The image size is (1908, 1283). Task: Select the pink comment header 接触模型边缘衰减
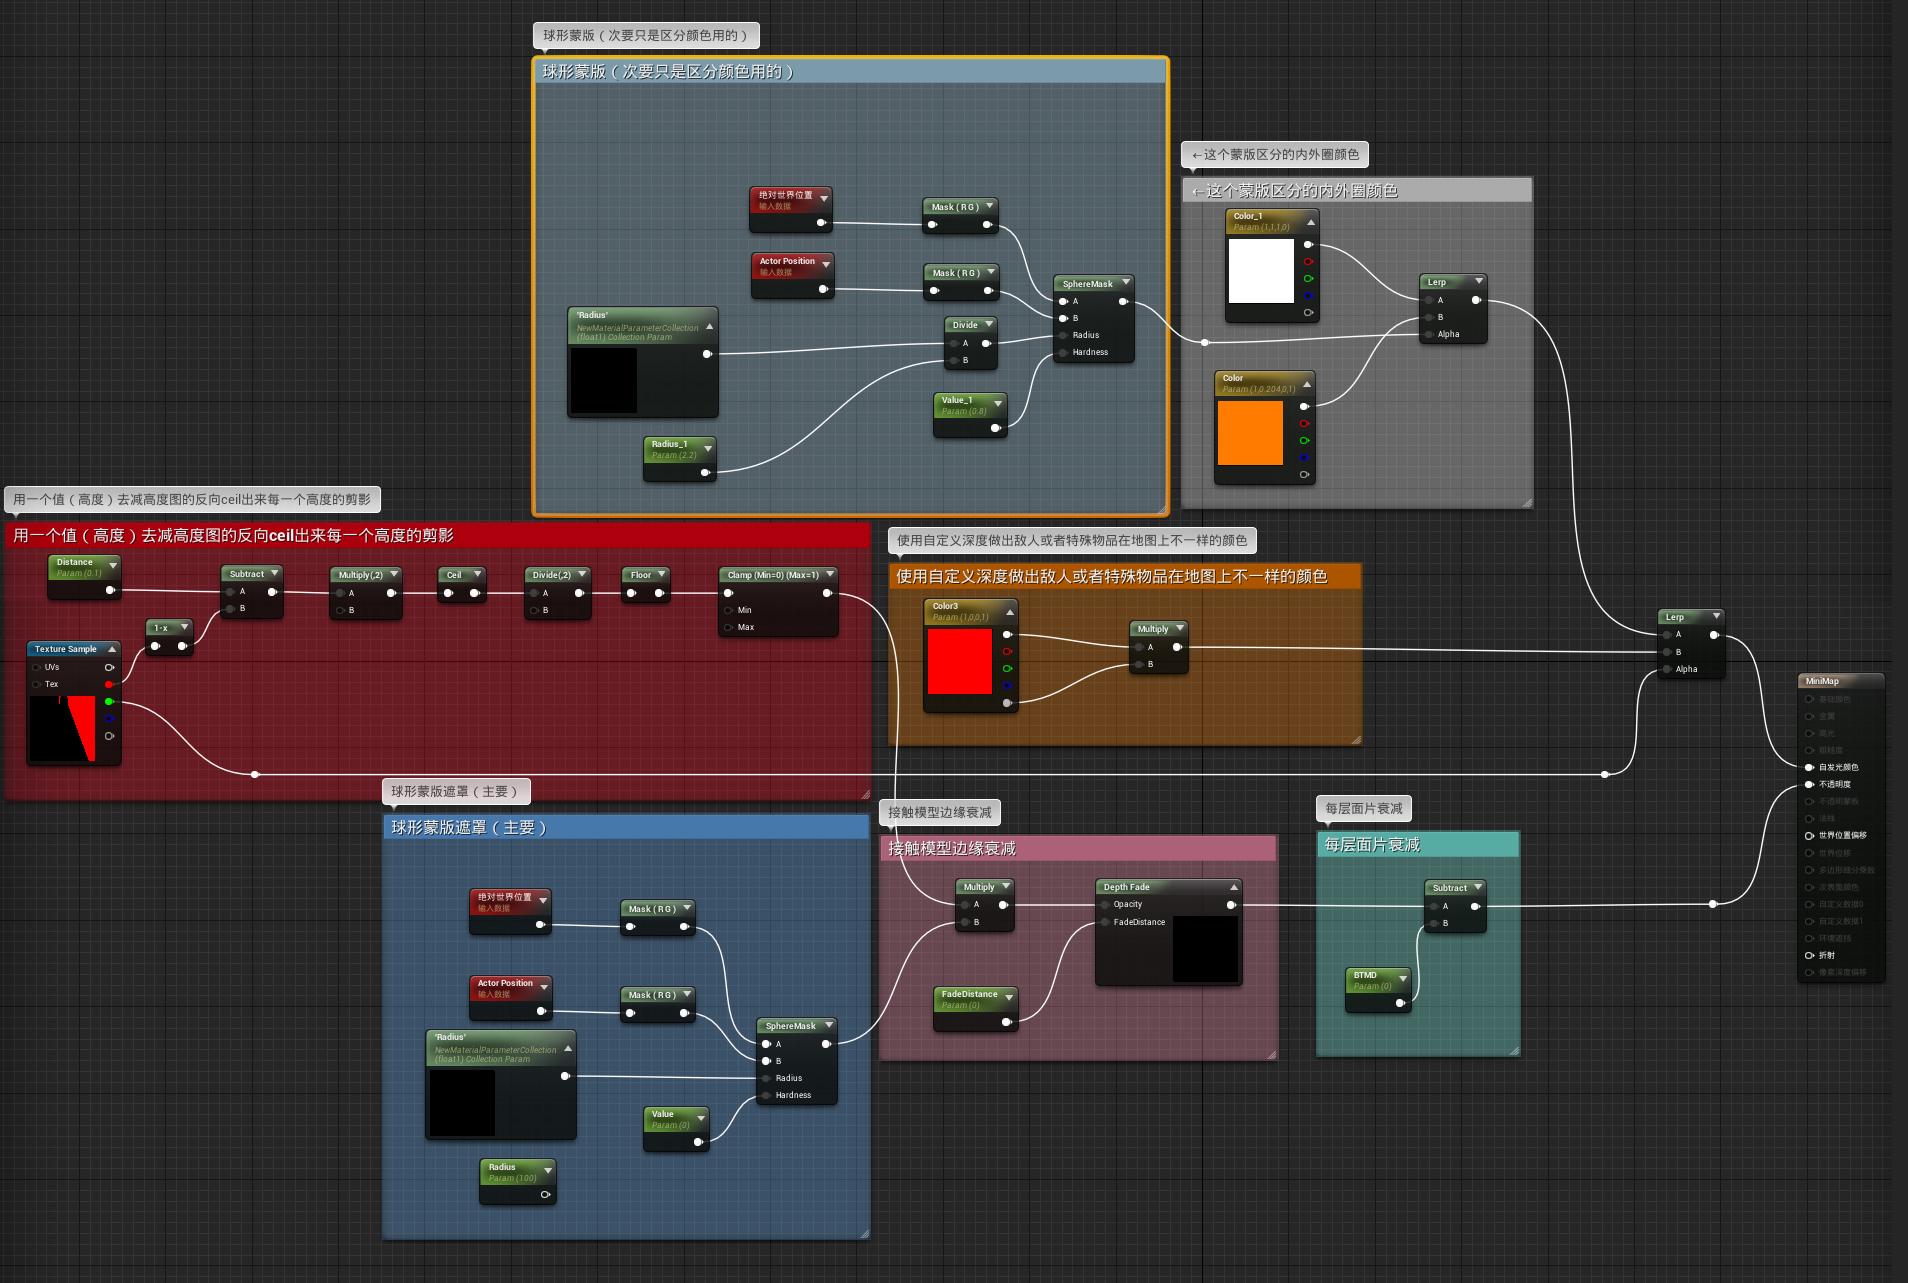coord(1078,848)
